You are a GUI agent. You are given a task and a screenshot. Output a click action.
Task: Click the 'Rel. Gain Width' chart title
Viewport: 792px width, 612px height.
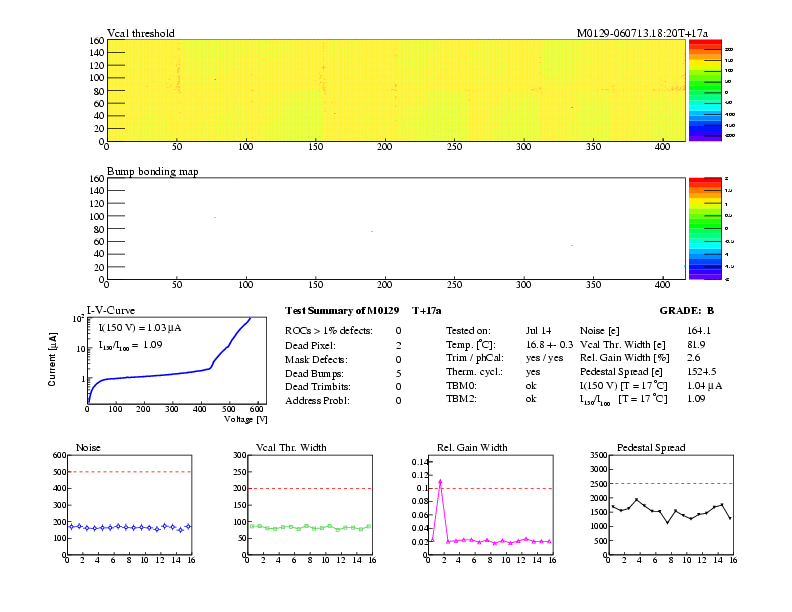point(472,447)
